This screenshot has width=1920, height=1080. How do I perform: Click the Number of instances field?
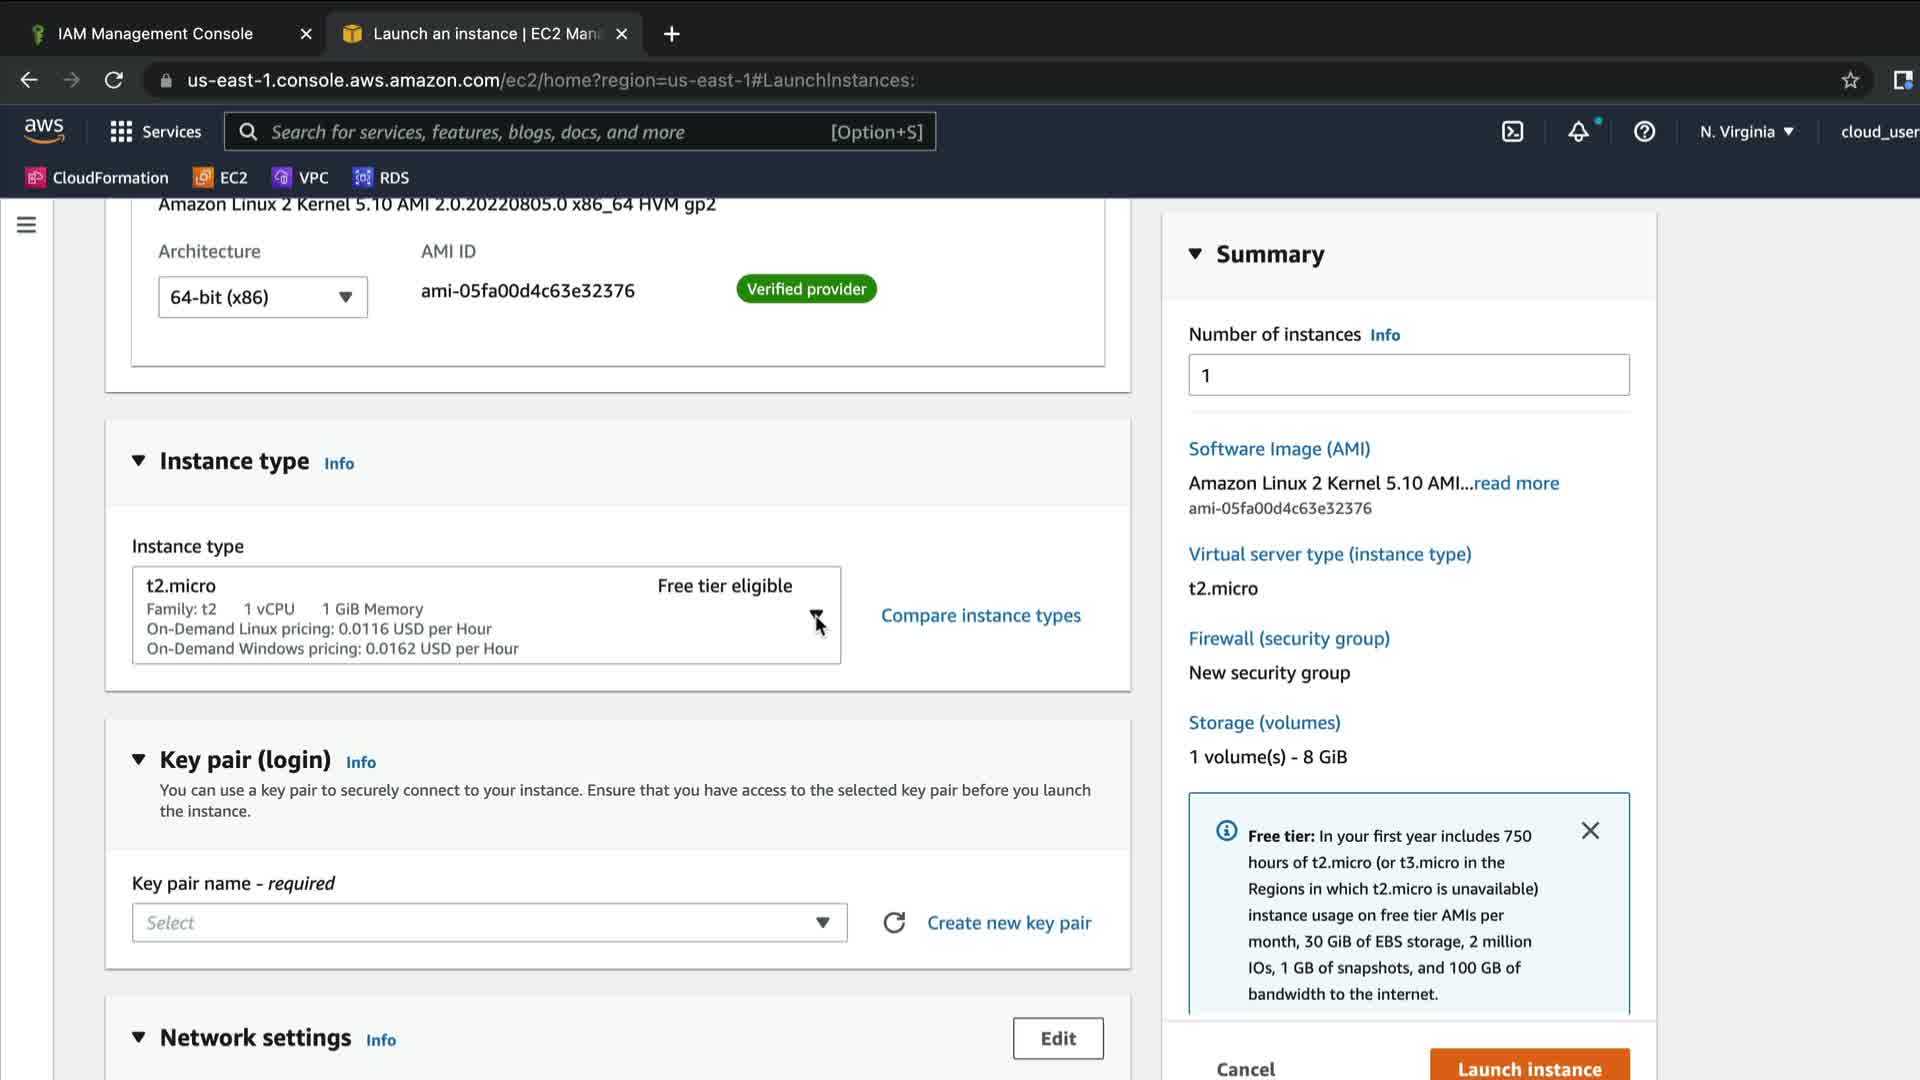pos(1408,376)
